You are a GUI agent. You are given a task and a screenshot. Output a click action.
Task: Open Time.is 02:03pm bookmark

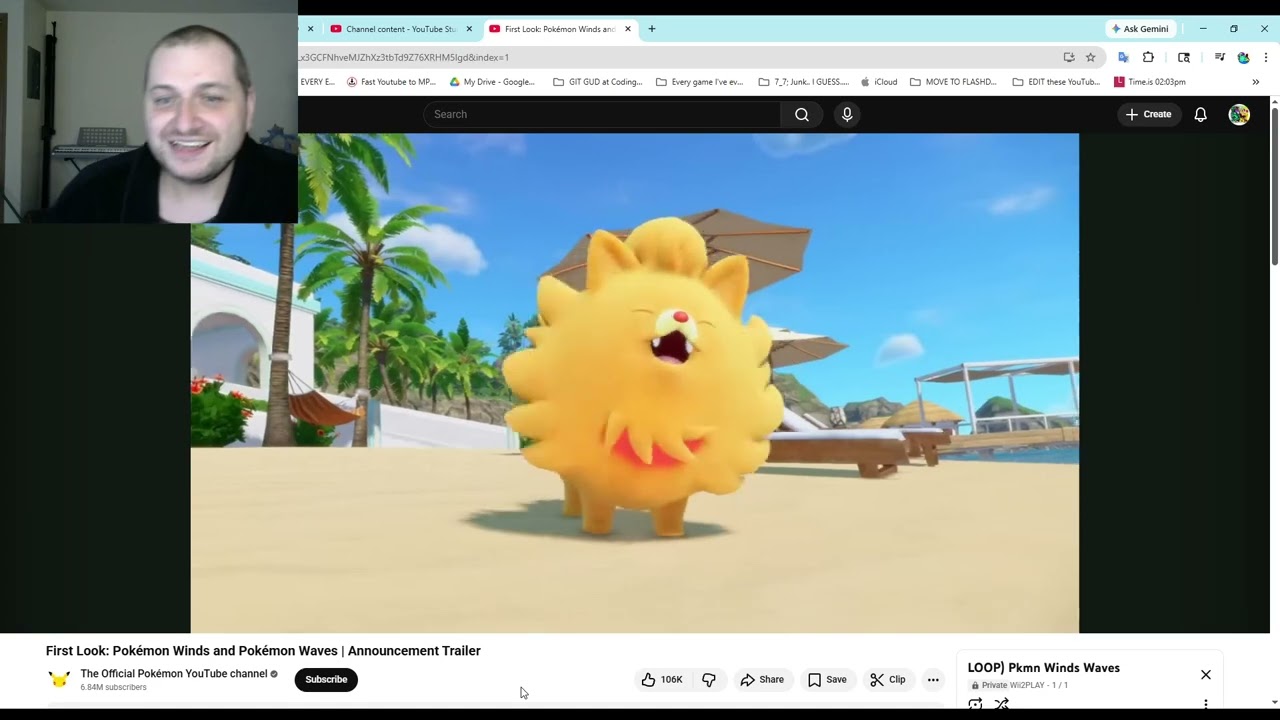tap(1150, 82)
